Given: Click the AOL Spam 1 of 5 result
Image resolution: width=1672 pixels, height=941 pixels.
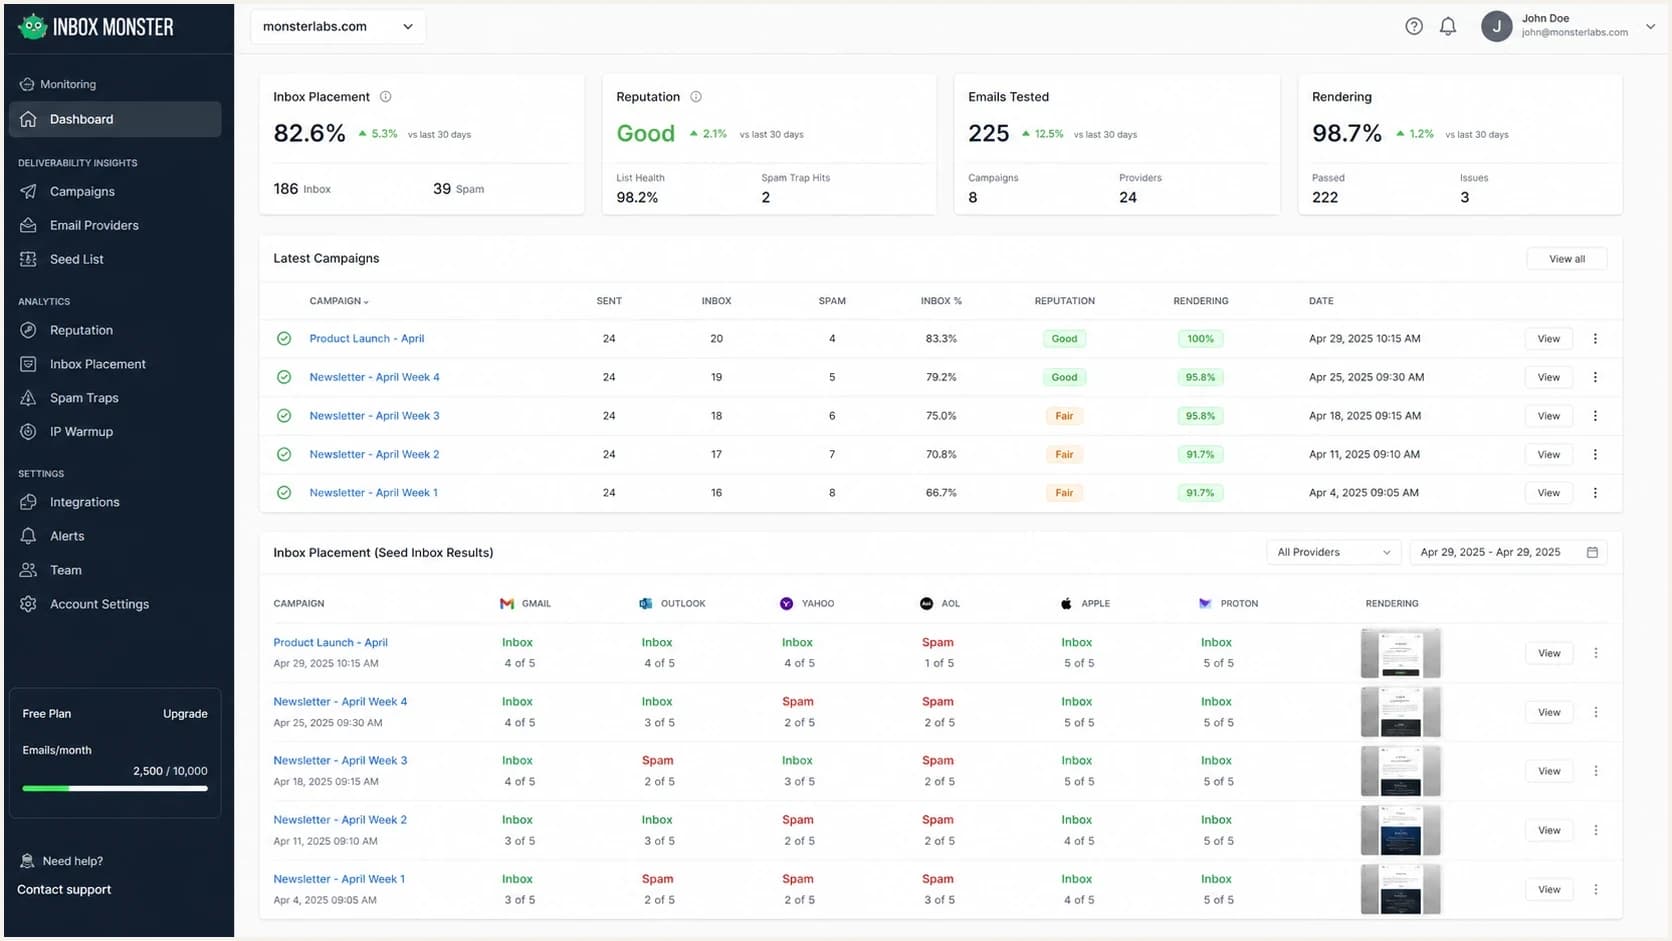Looking at the screenshot, I should coord(938,653).
